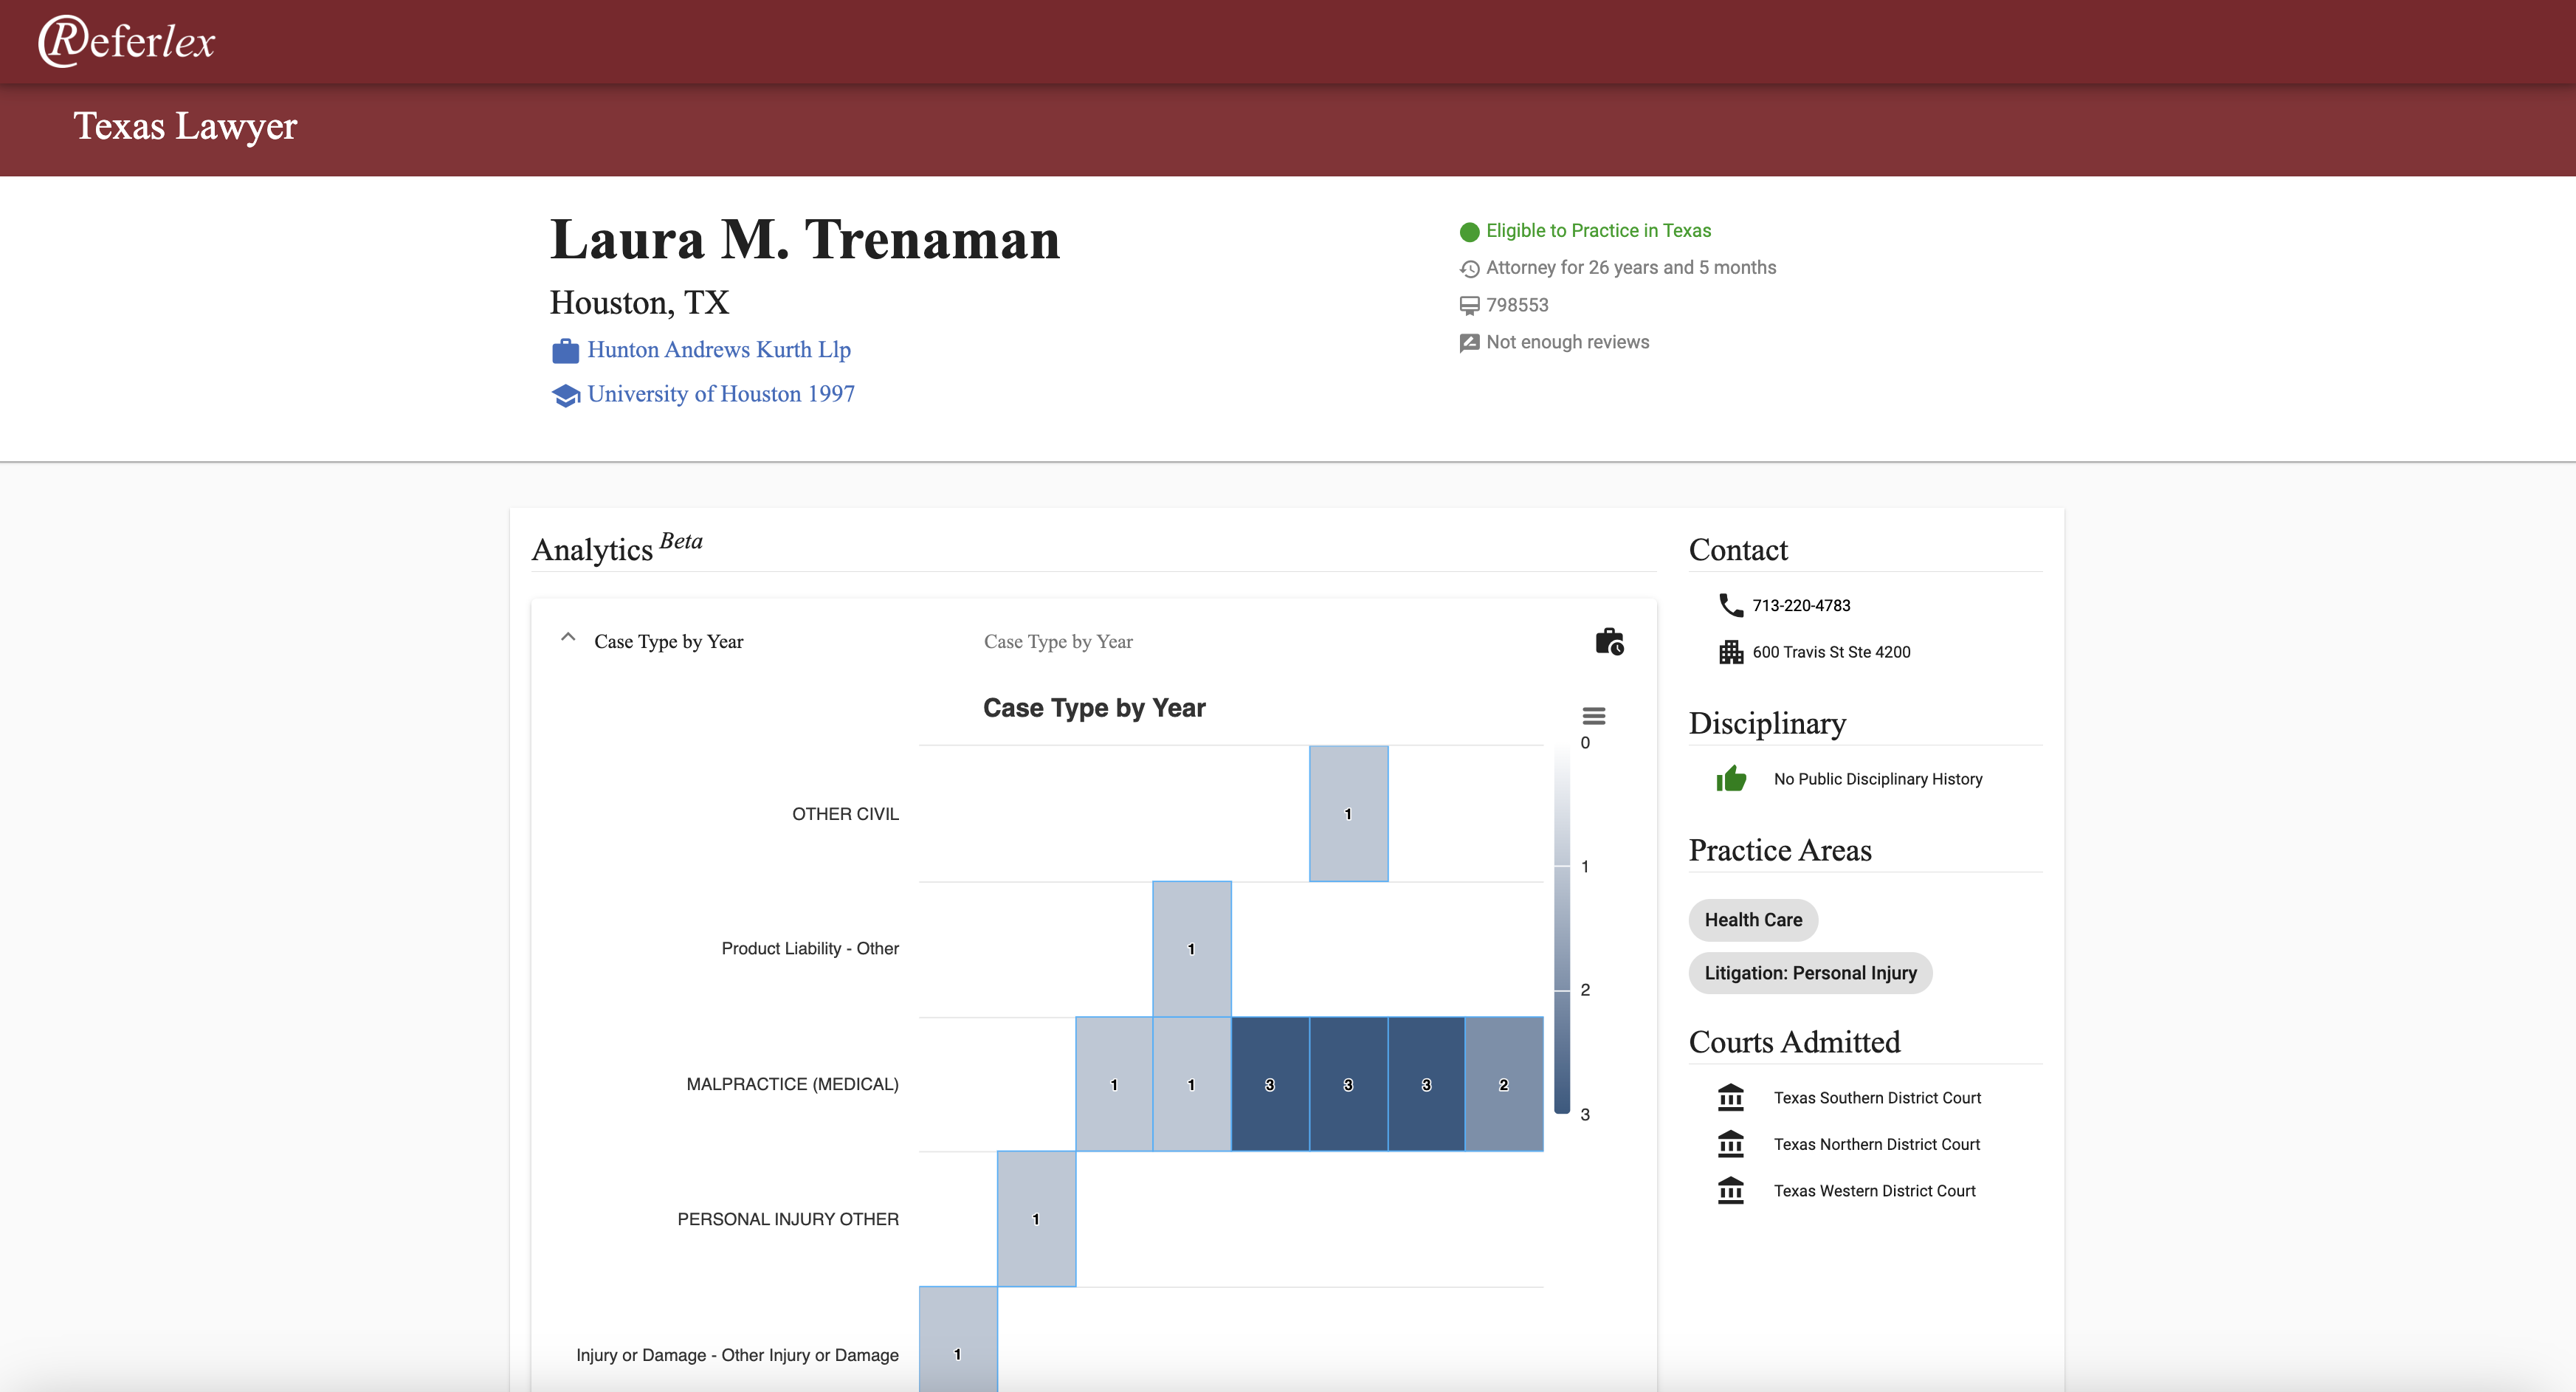Click the MALPRACTICE (MEDICAL) cell showing 2
Viewport: 2576px width, 1392px height.
[1504, 1084]
